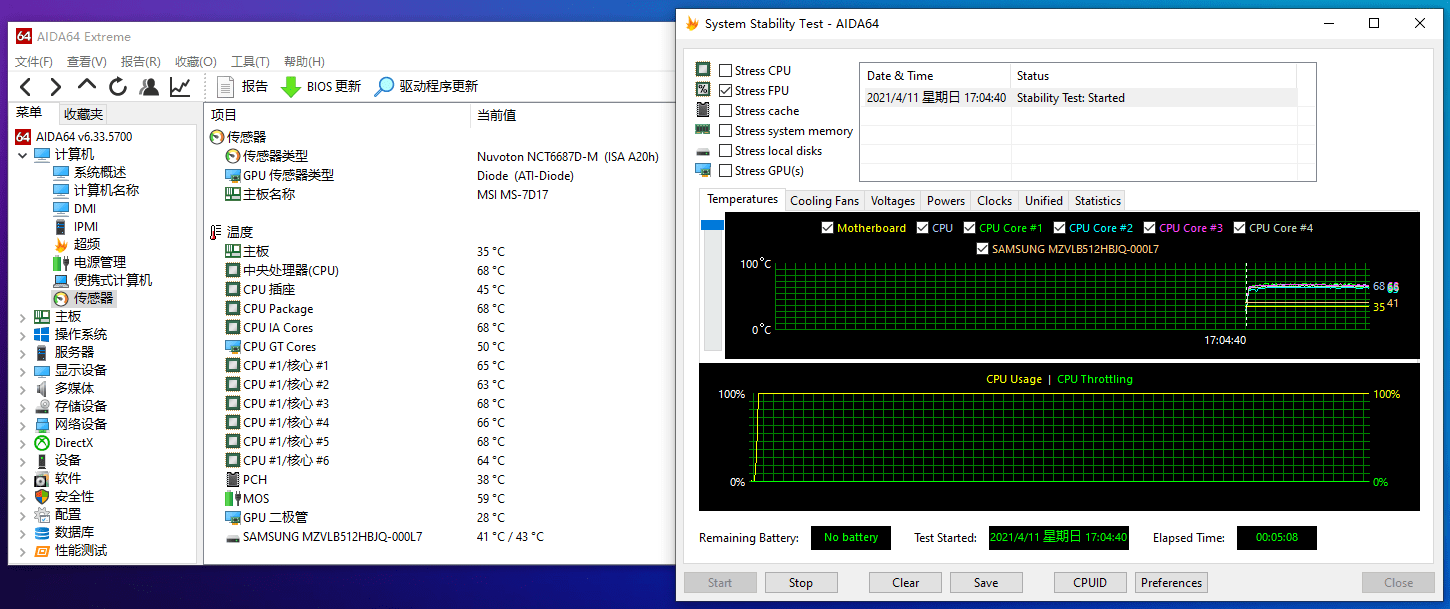1450x609 pixels.
Task: Expand the 存储设备 tree node
Action: [22, 406]
